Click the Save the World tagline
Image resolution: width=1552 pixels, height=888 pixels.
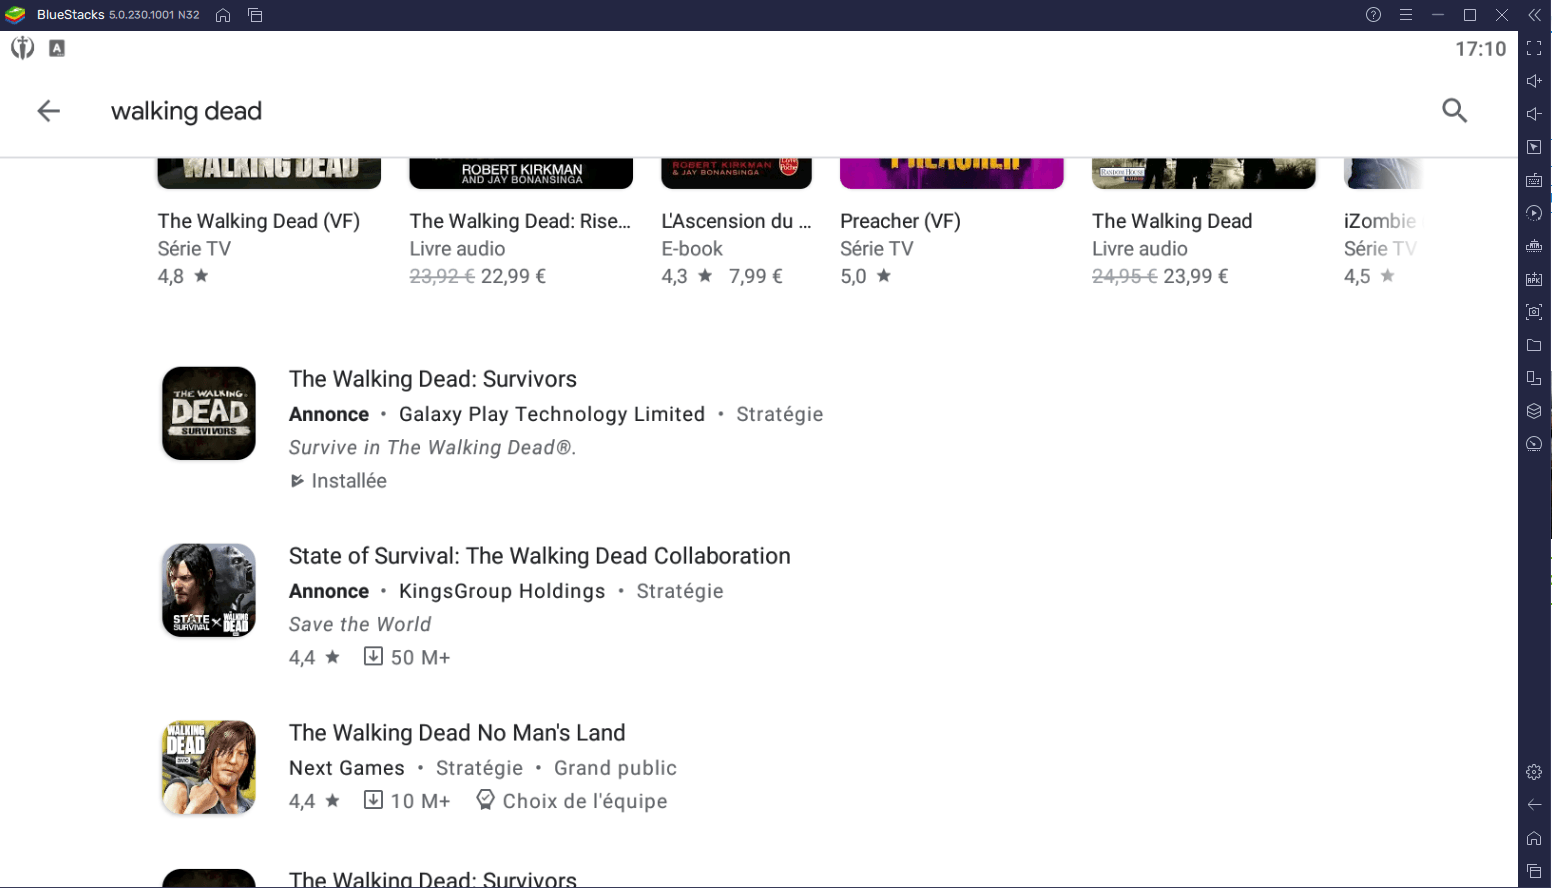tap(360, 624)
